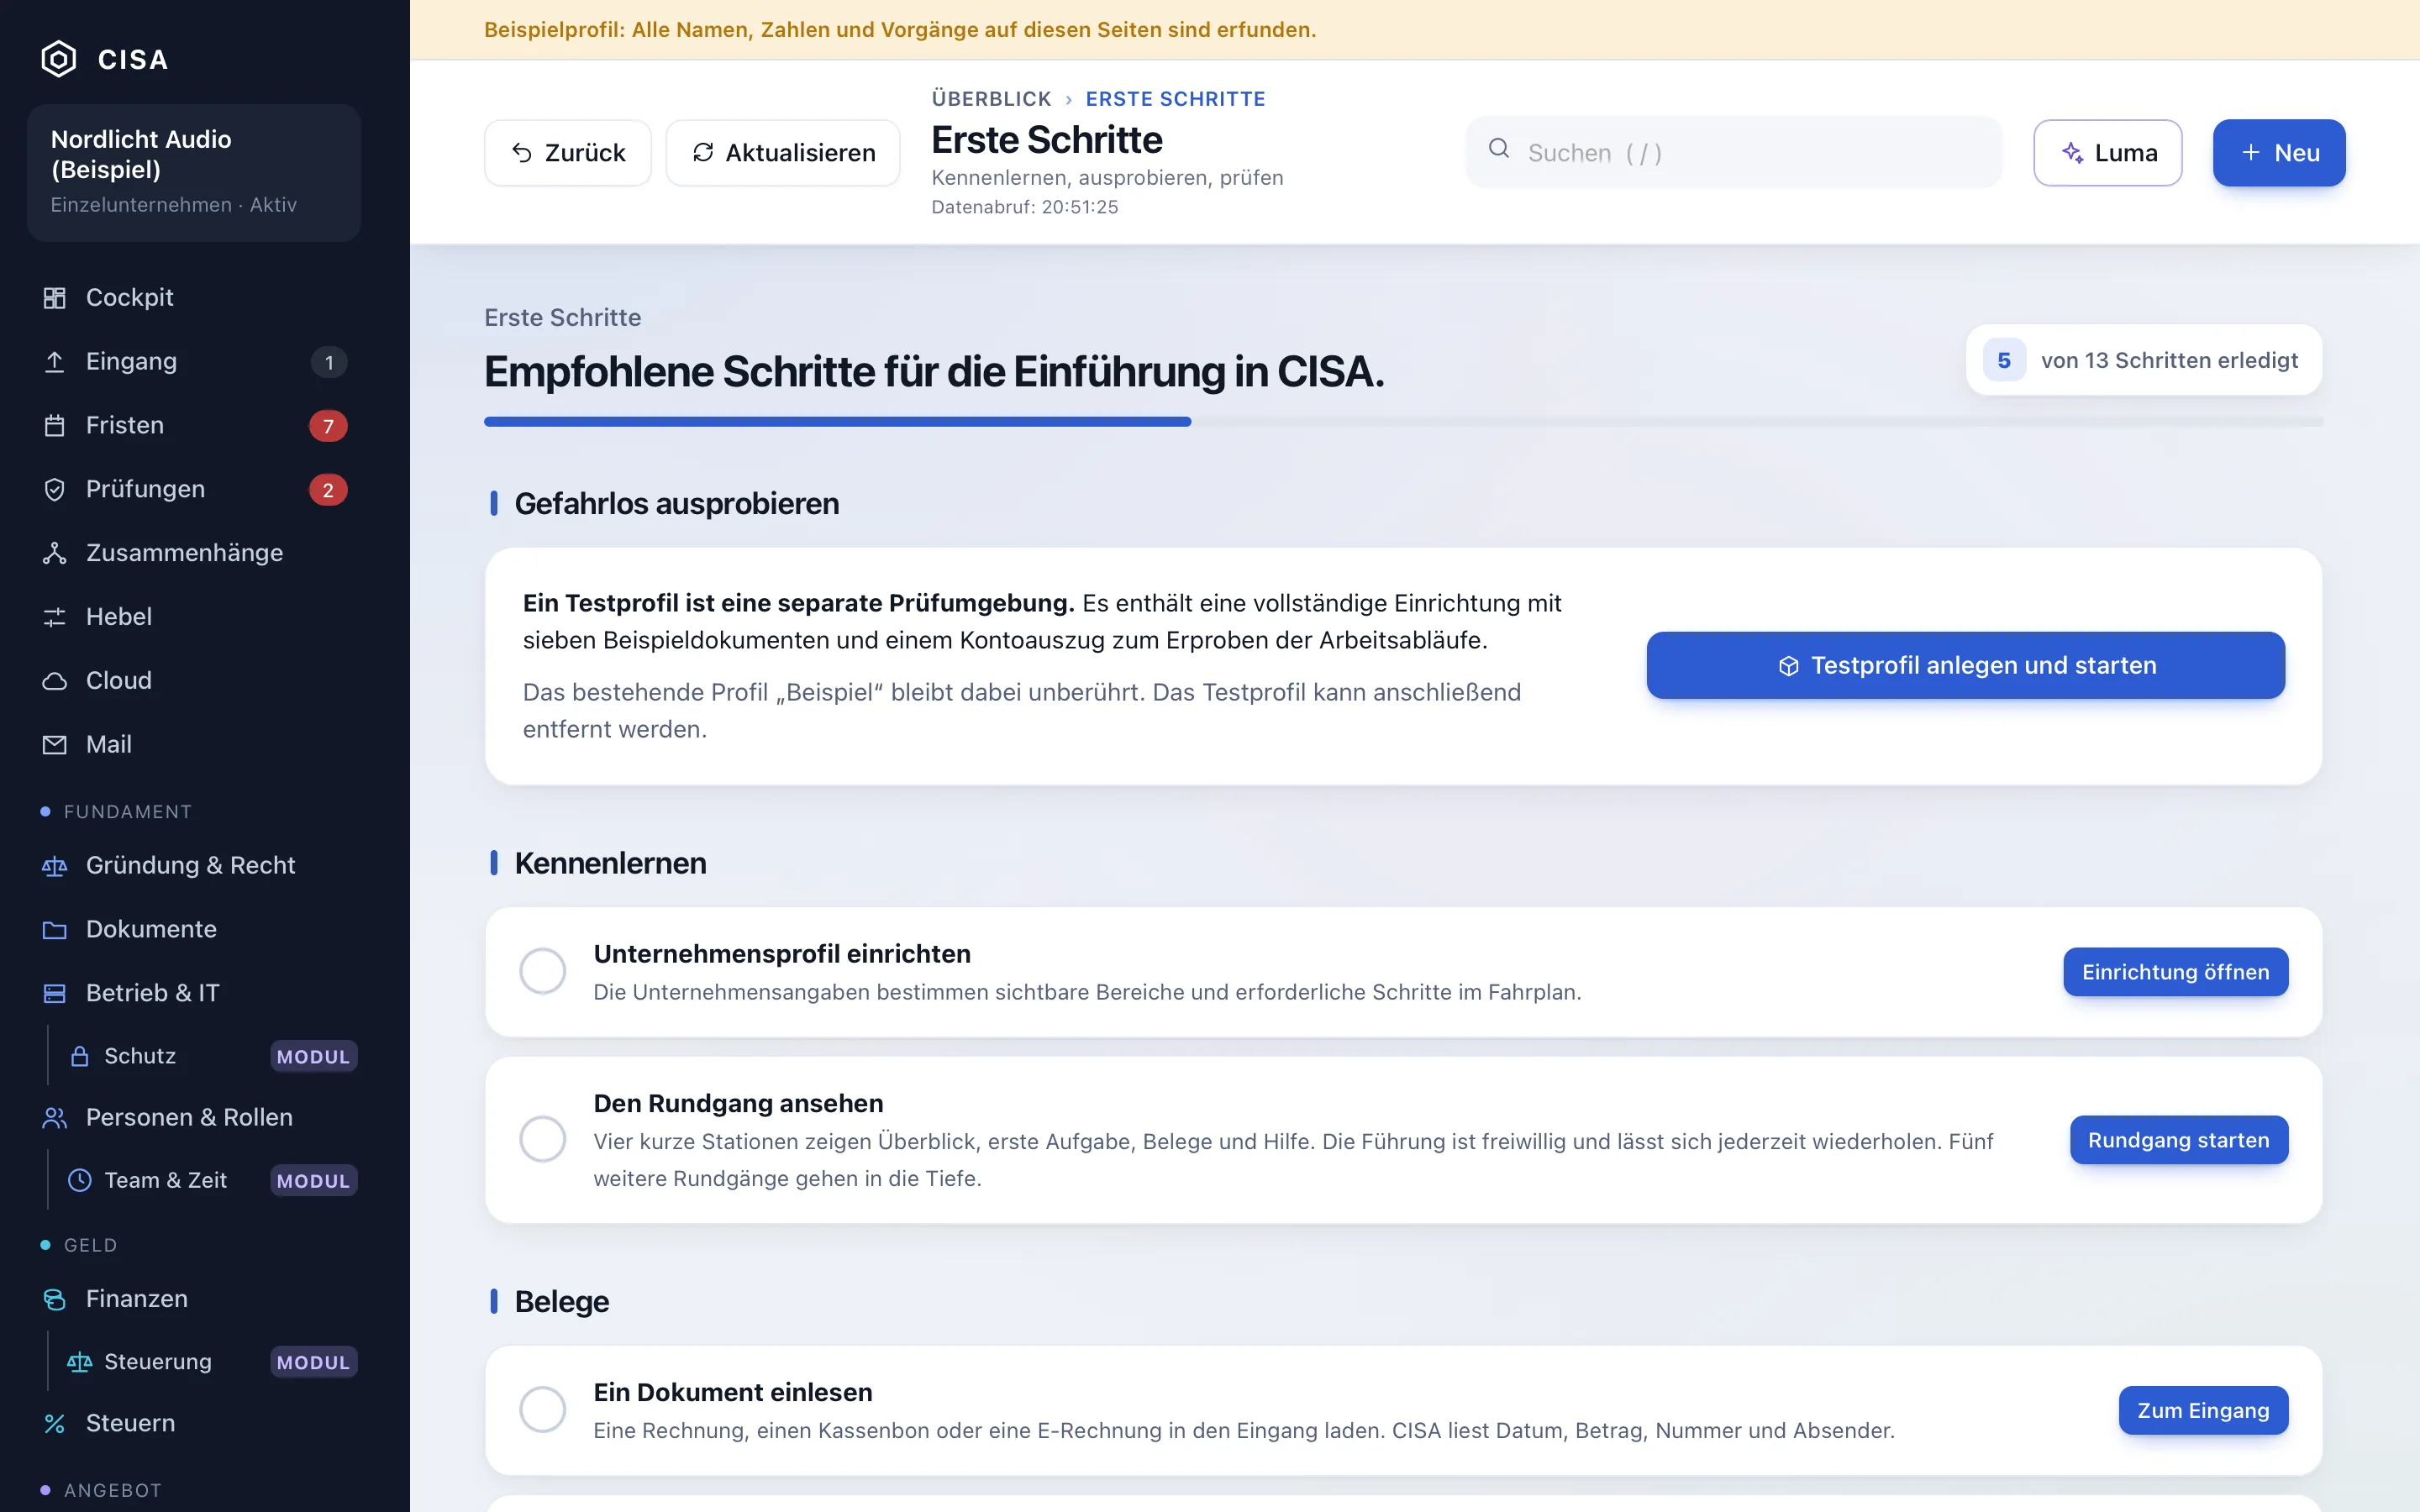The image size is (2420, 1512).
Task: Click the ERSTE SCHRITTE breadcrumb
Action: (1176, 99)
